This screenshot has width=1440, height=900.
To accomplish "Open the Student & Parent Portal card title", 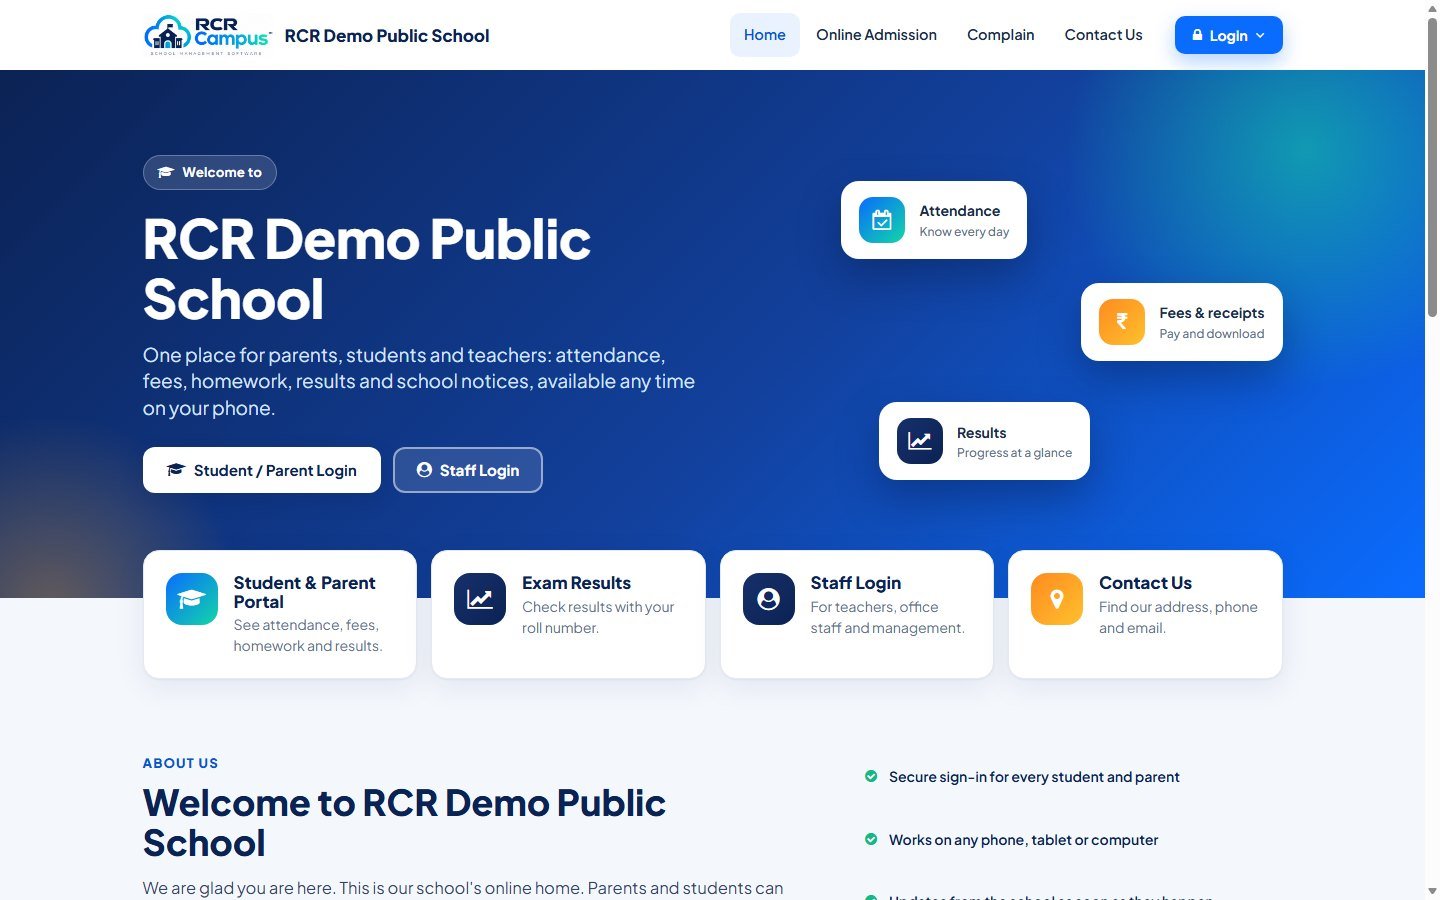I will (x=305, y=592).
